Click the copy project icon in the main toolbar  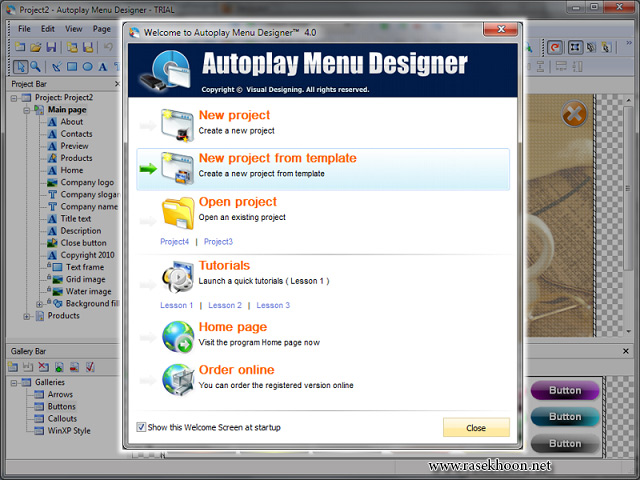click(x=72, y=47)
